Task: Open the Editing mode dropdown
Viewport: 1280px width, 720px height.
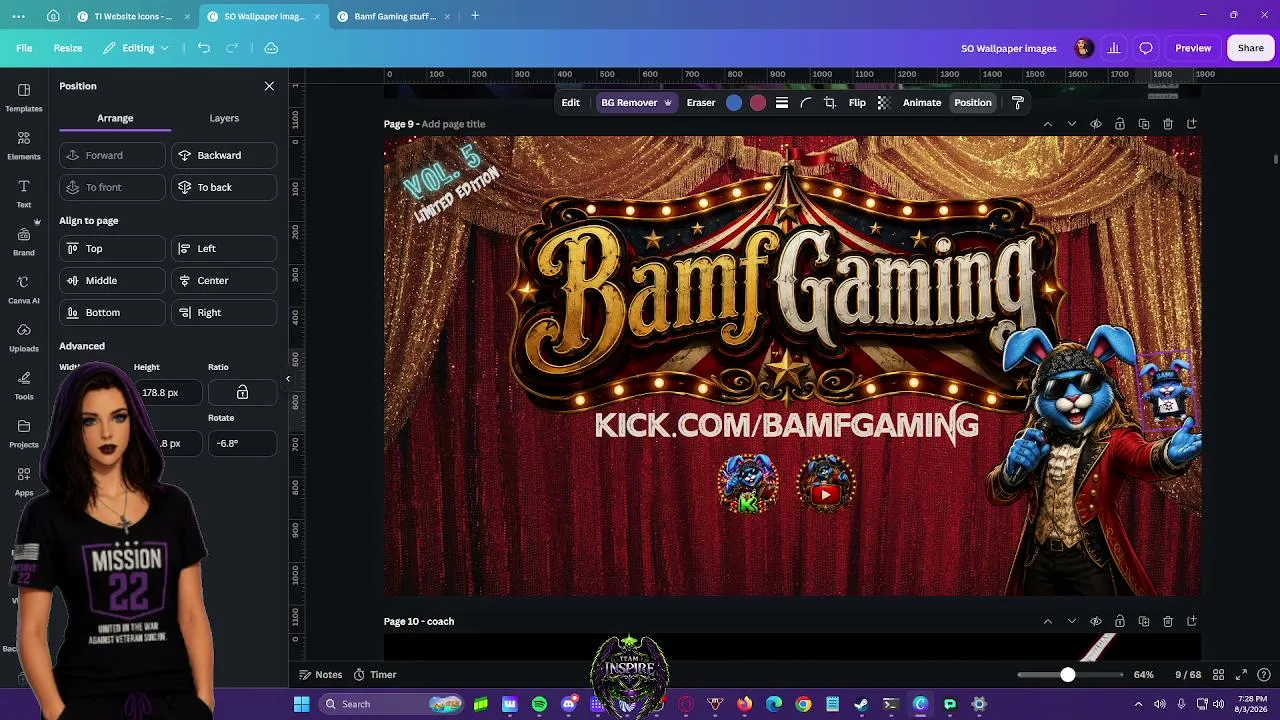Action: (136, 48)
